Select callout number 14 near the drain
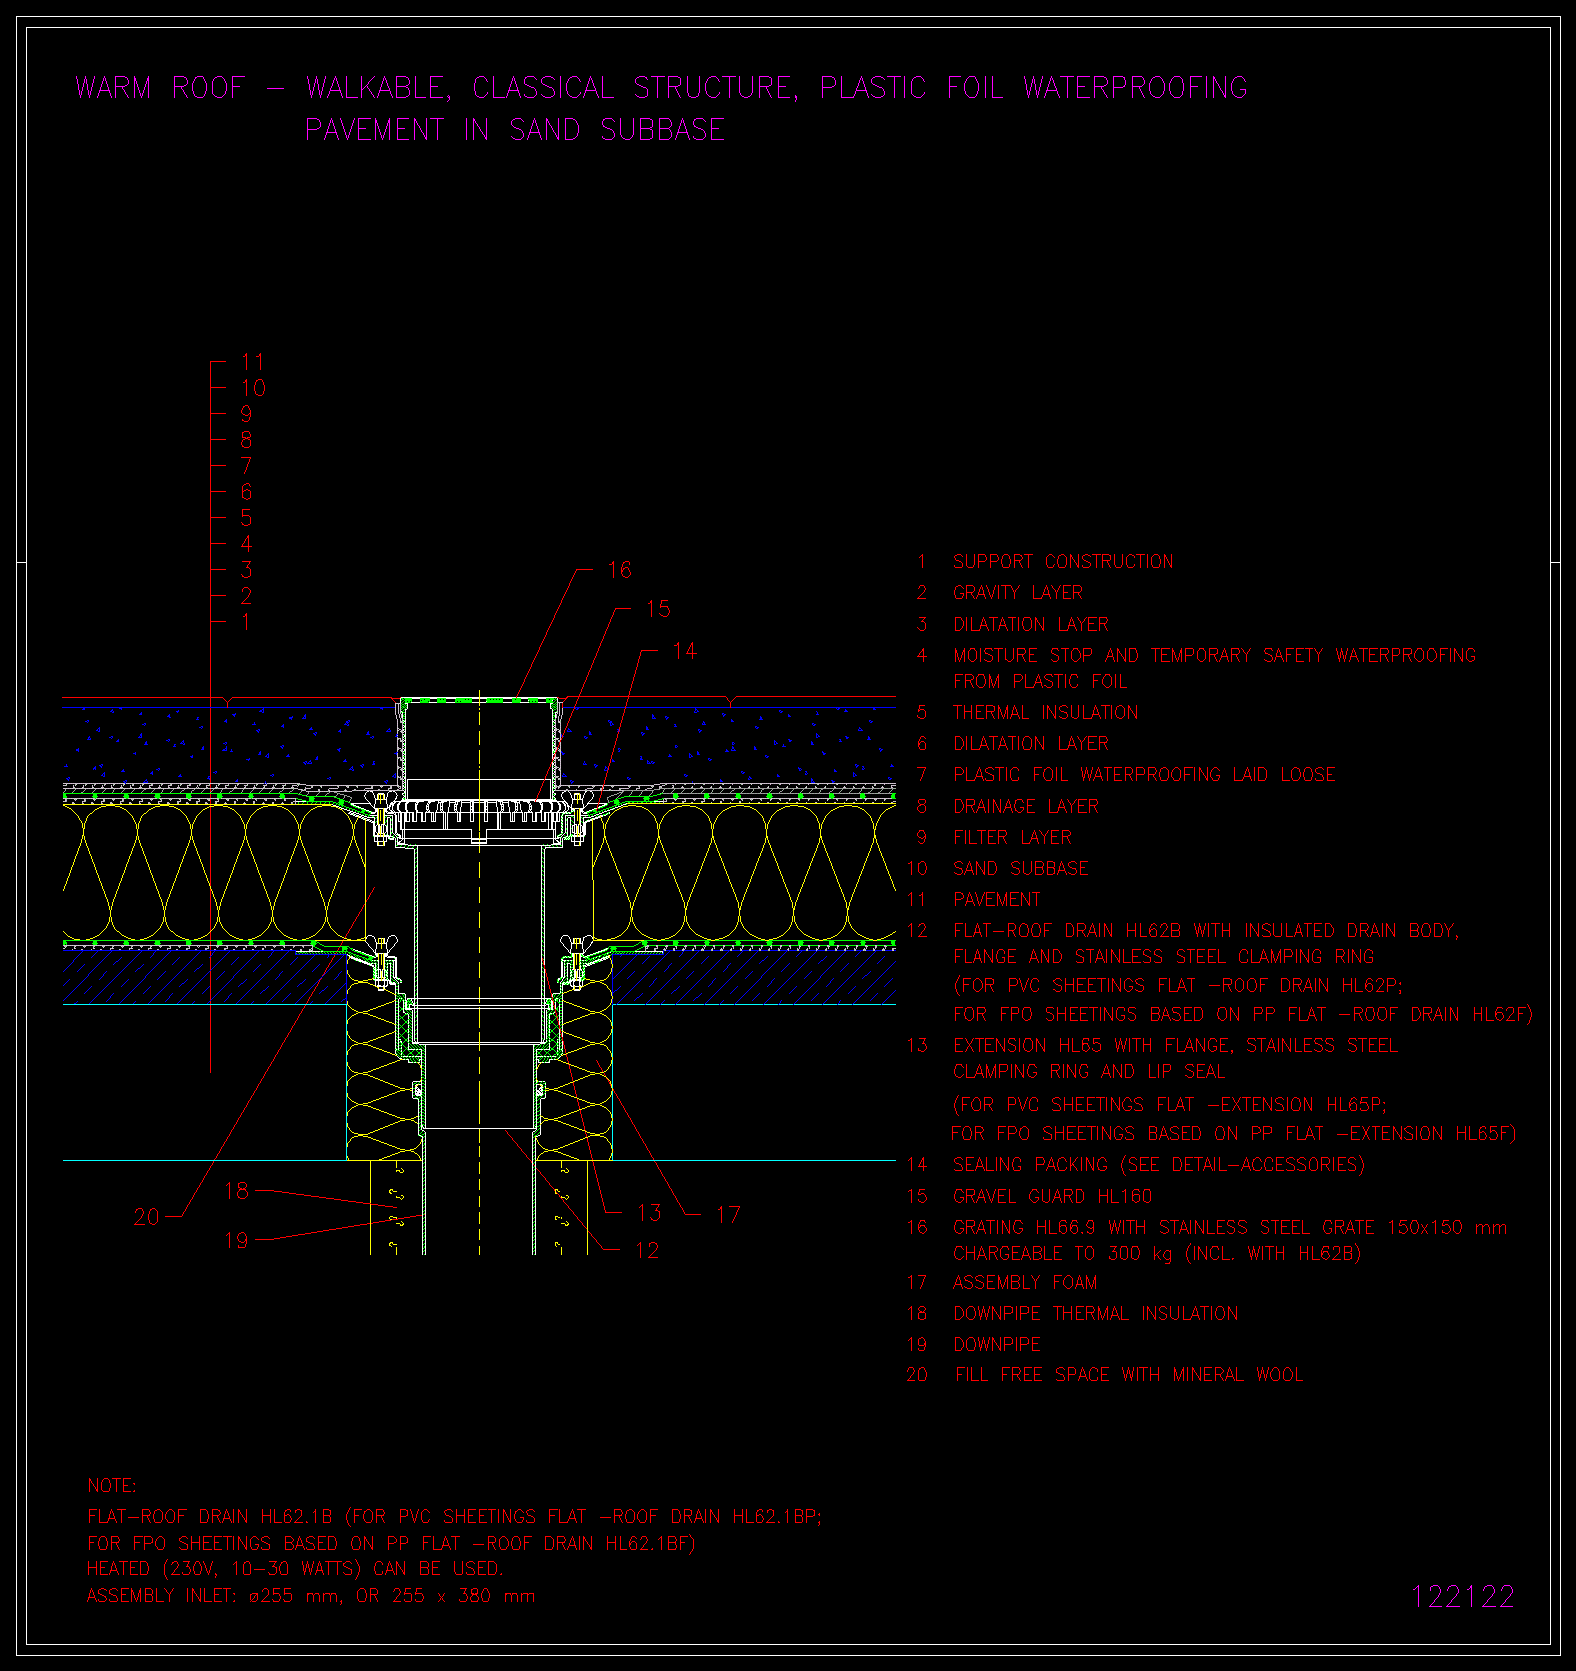Viewport: 1576px width, 1671px height. pos(684,652)
